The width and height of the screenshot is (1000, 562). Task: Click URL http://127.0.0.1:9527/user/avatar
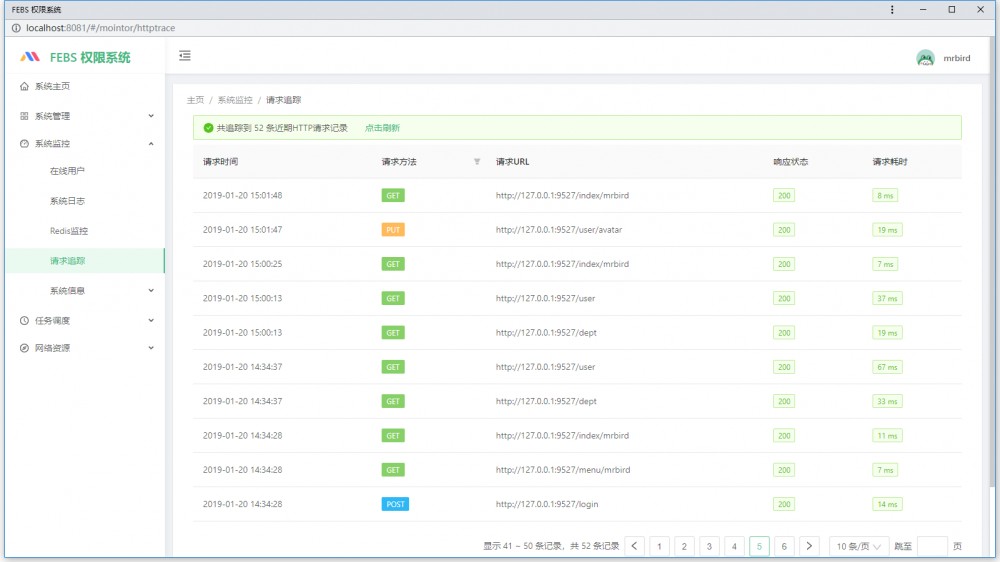tap(559, 230)
